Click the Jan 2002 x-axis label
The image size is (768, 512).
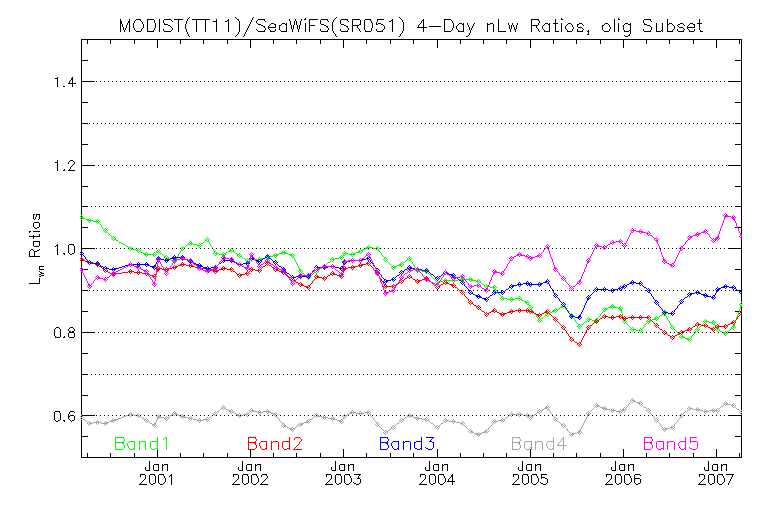click(250, 473)
